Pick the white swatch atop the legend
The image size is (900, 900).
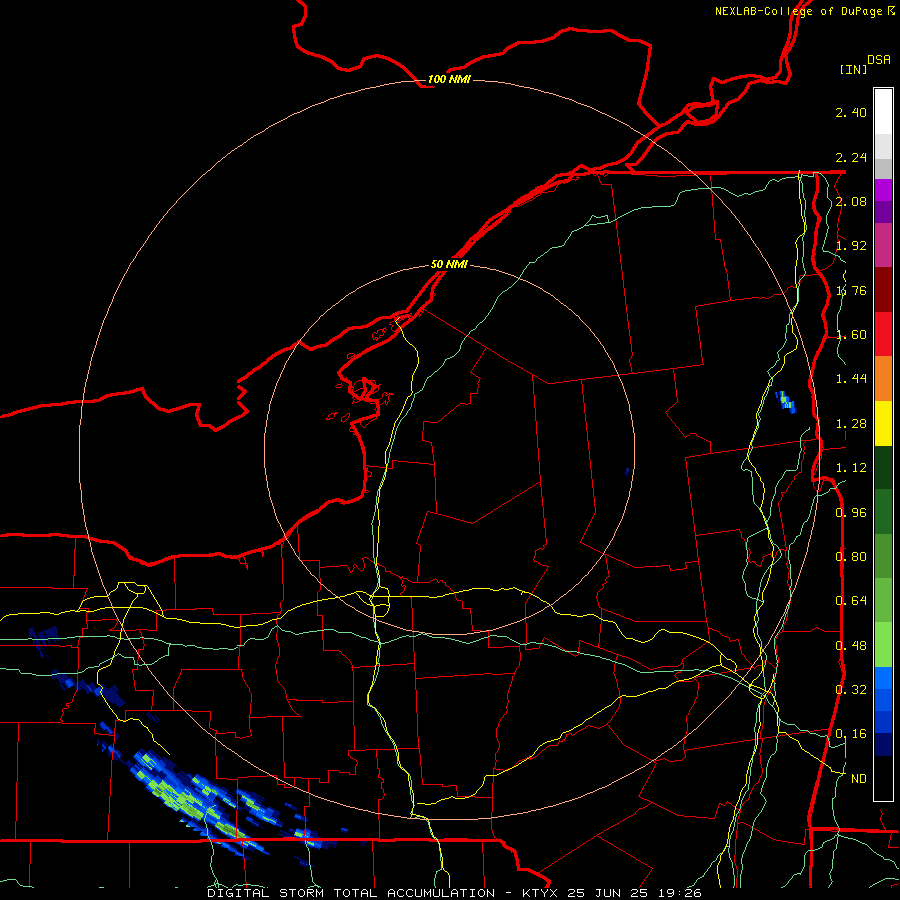tap(883, 112)
